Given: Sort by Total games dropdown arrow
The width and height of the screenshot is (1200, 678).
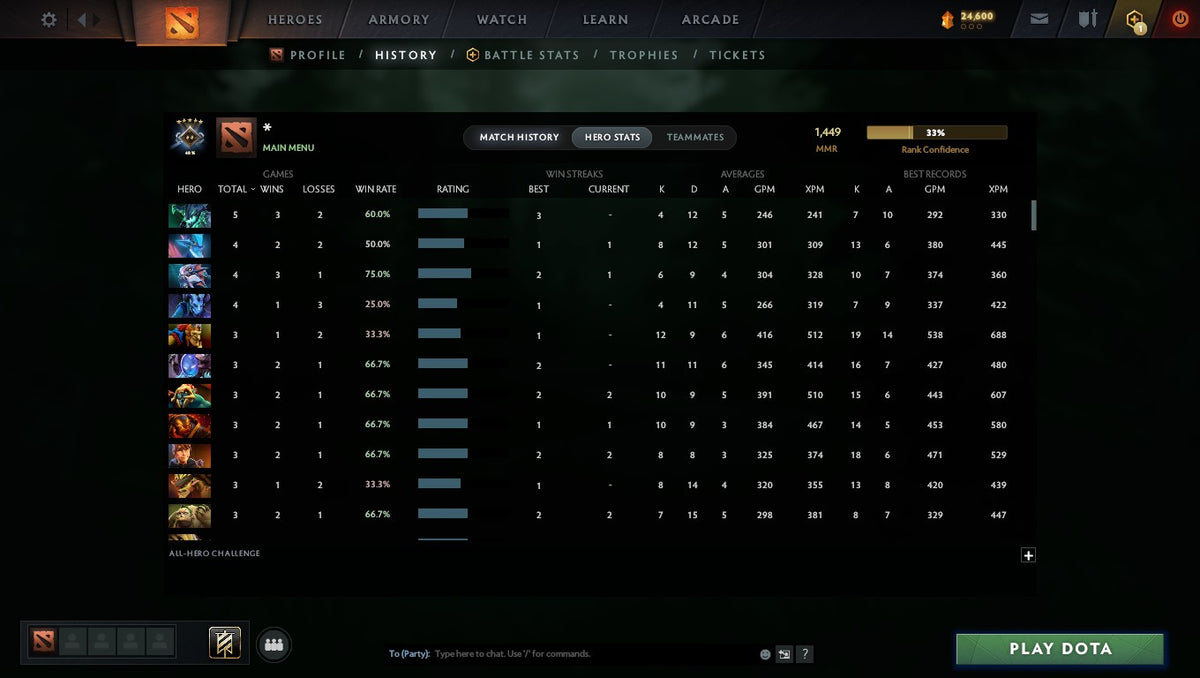Looking at the screenshot, I should click(x=252, y=189).
